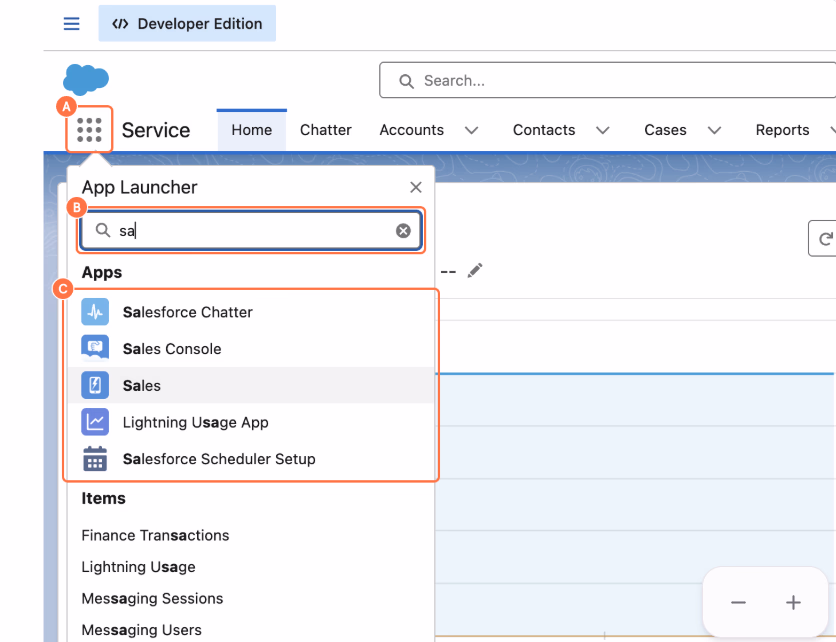Click the pencil edit icon
Viewport: 836px width, 642px height.
[x=475, y=271]
